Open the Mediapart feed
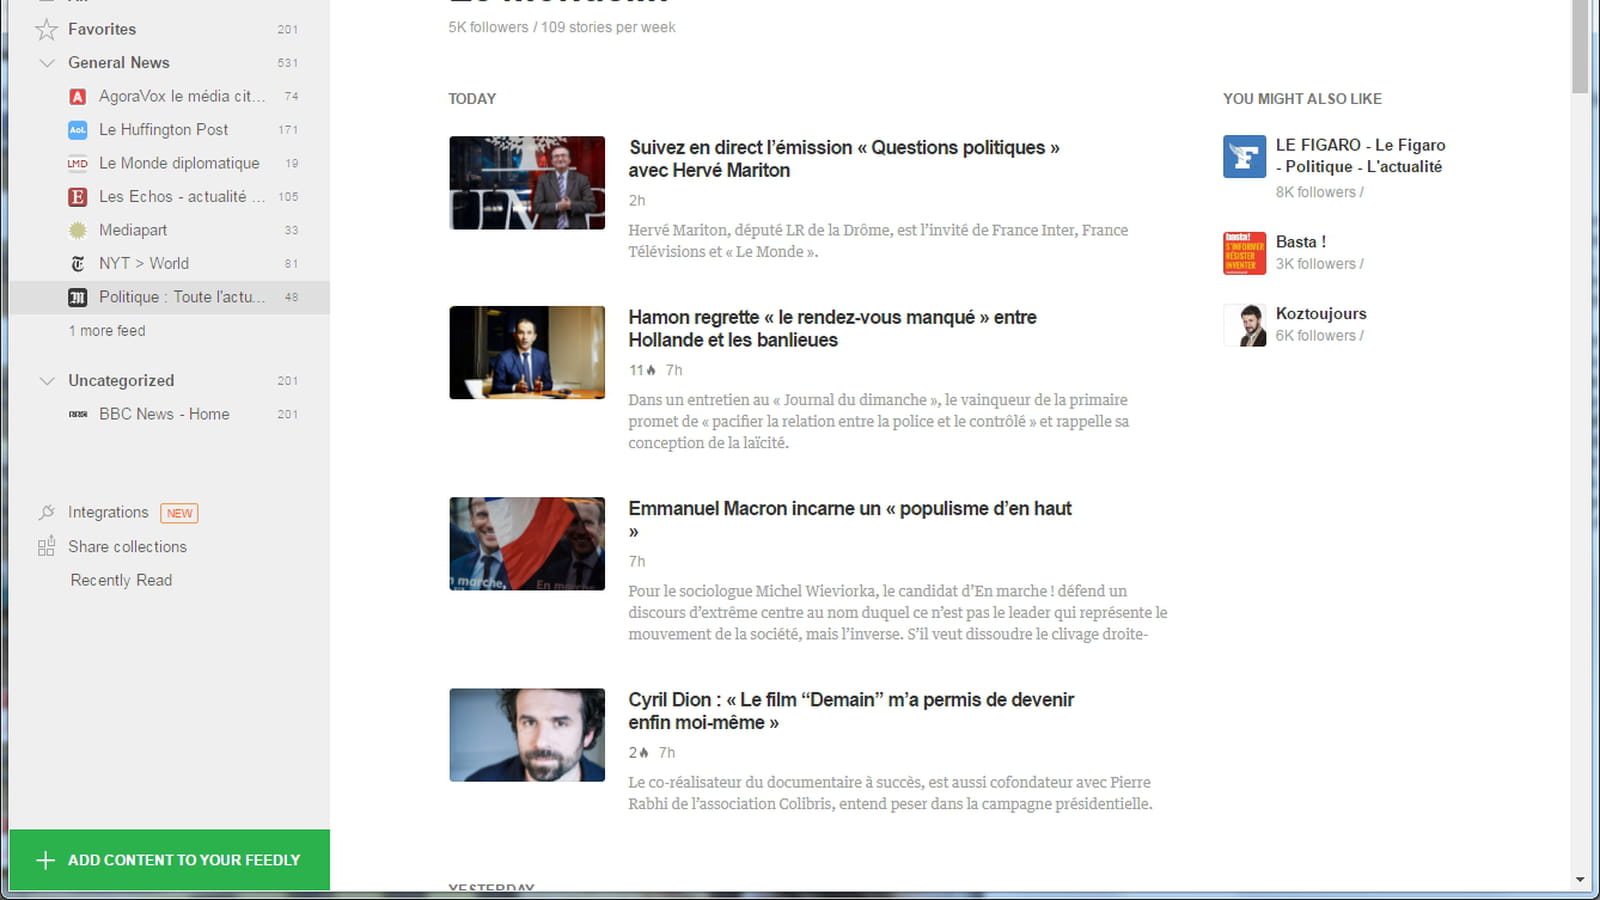The image size is (1600, 900). tap(133, 230)
